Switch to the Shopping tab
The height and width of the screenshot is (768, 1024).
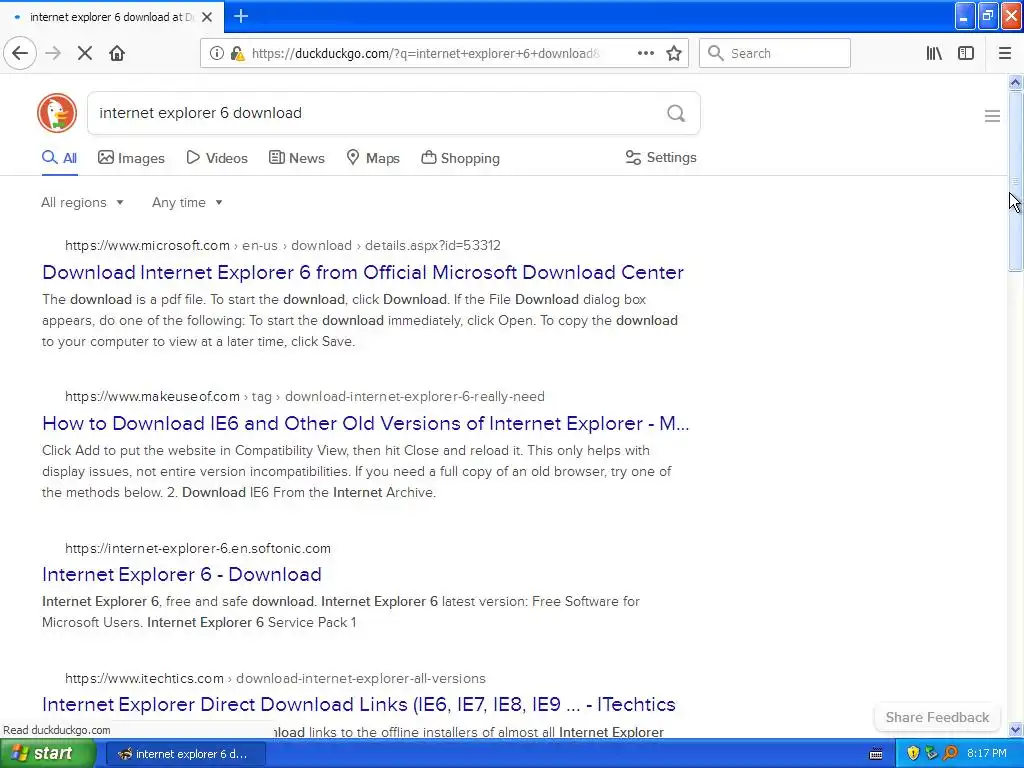click(460, 158)
